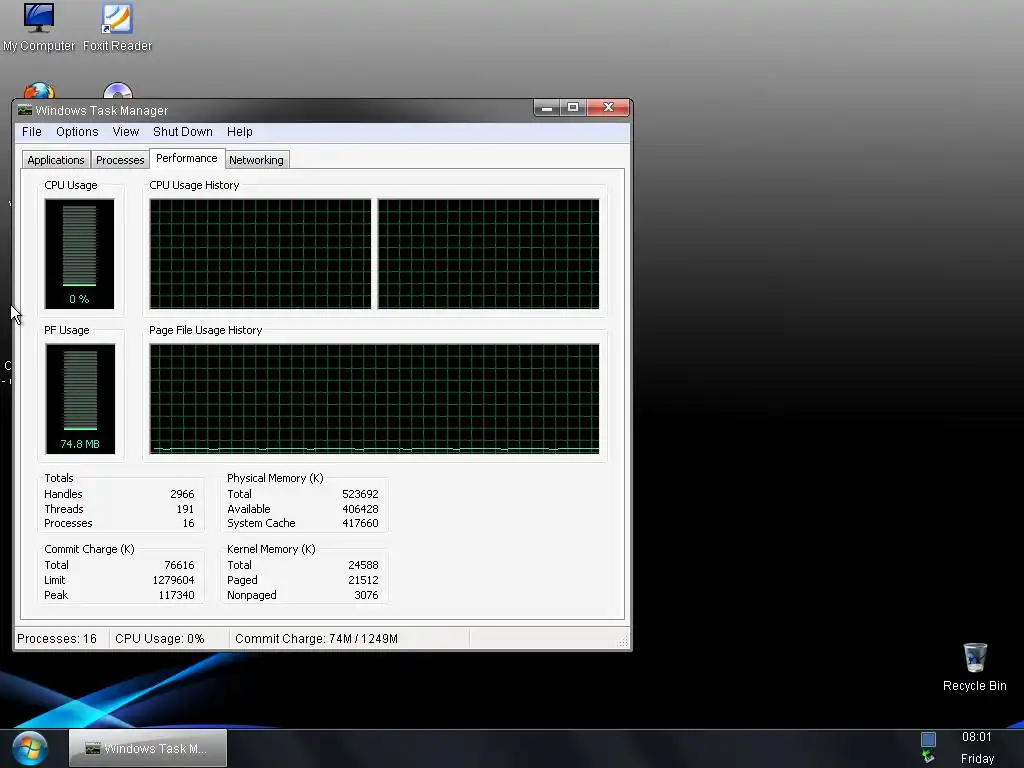Click the Totals group label

(x=59, y=478)
